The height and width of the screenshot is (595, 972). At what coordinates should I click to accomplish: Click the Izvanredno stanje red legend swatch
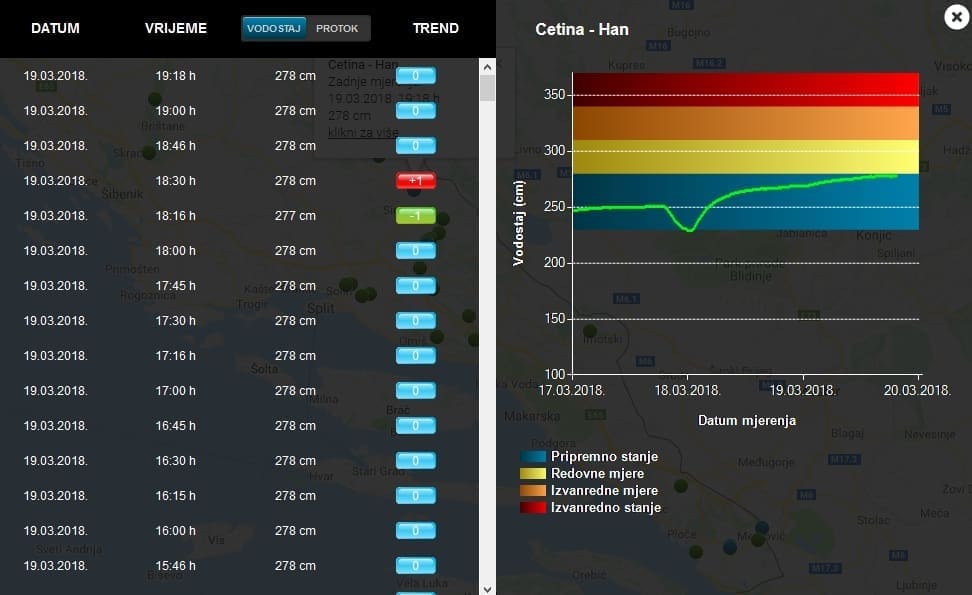pos(533,508)
